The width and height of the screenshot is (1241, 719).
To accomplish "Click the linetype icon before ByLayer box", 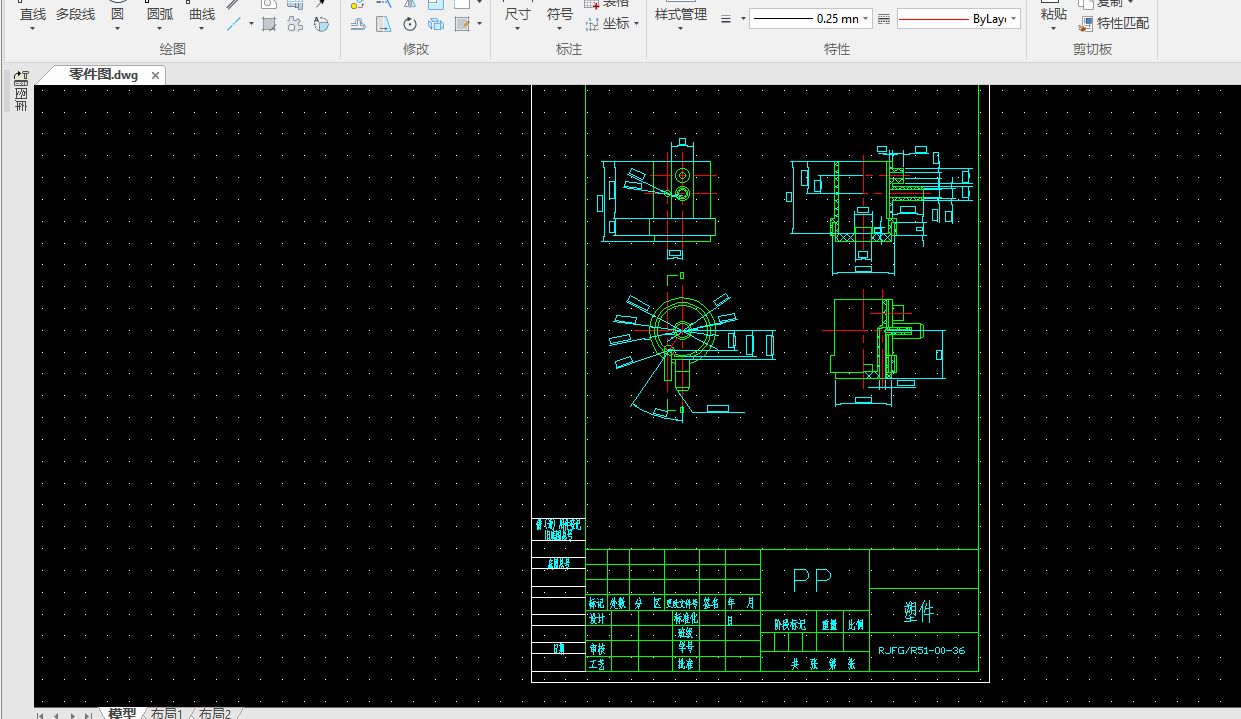I will coord(884,19).
